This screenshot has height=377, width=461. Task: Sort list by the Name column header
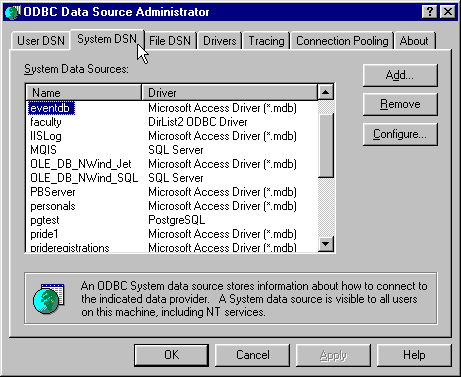pyautogui.click(x=83, y=93)
